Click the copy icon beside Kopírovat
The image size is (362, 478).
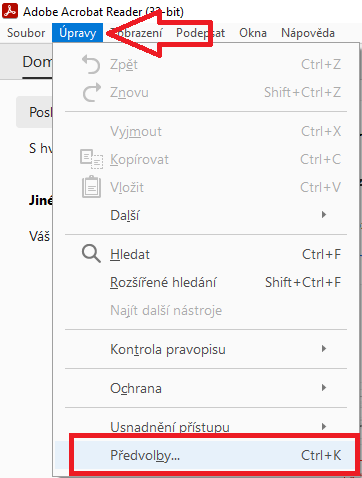pos(91,159)
